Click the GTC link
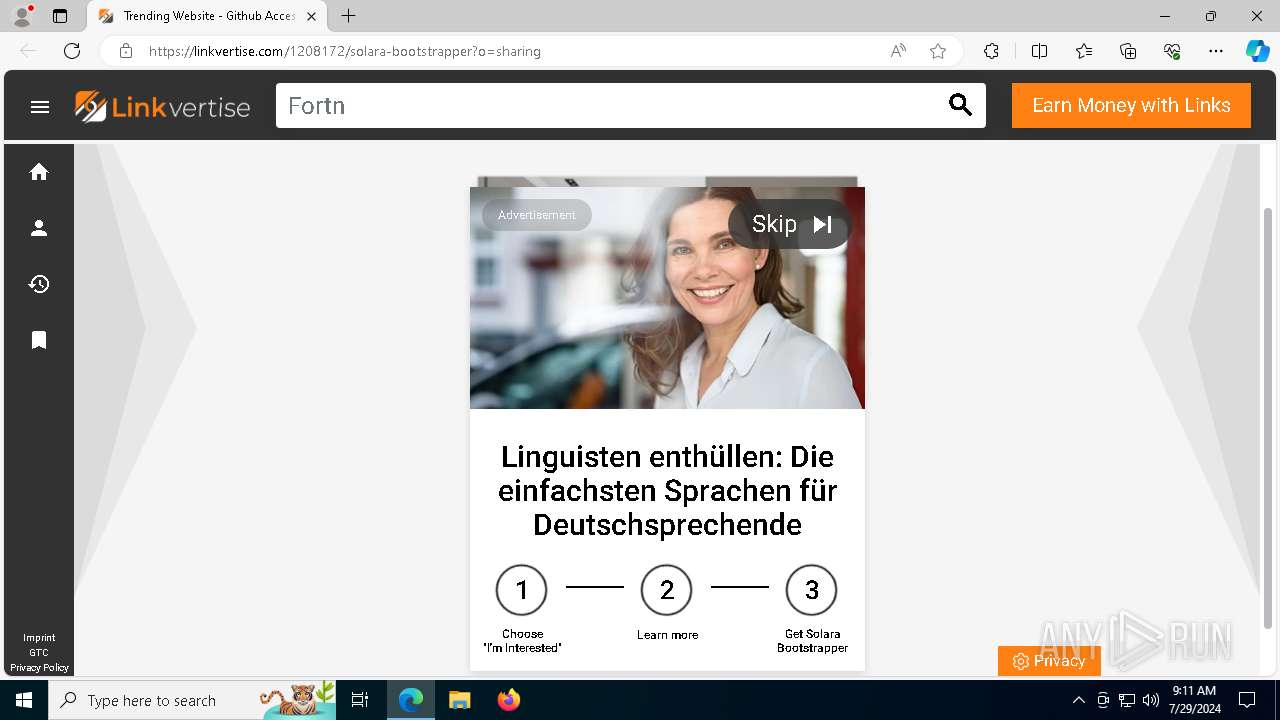Viewport: 1280px width, 720px height. tap(39, 653)
